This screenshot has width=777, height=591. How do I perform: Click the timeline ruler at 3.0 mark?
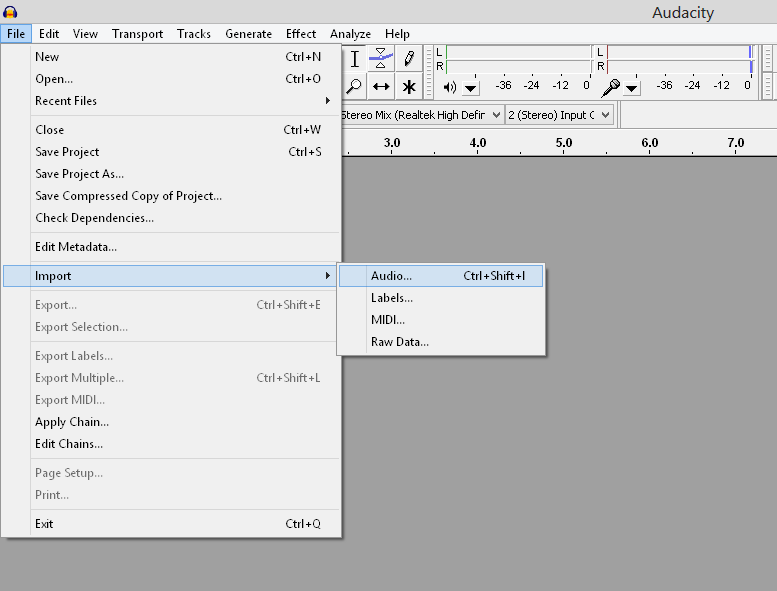click(x=391, y=143)
